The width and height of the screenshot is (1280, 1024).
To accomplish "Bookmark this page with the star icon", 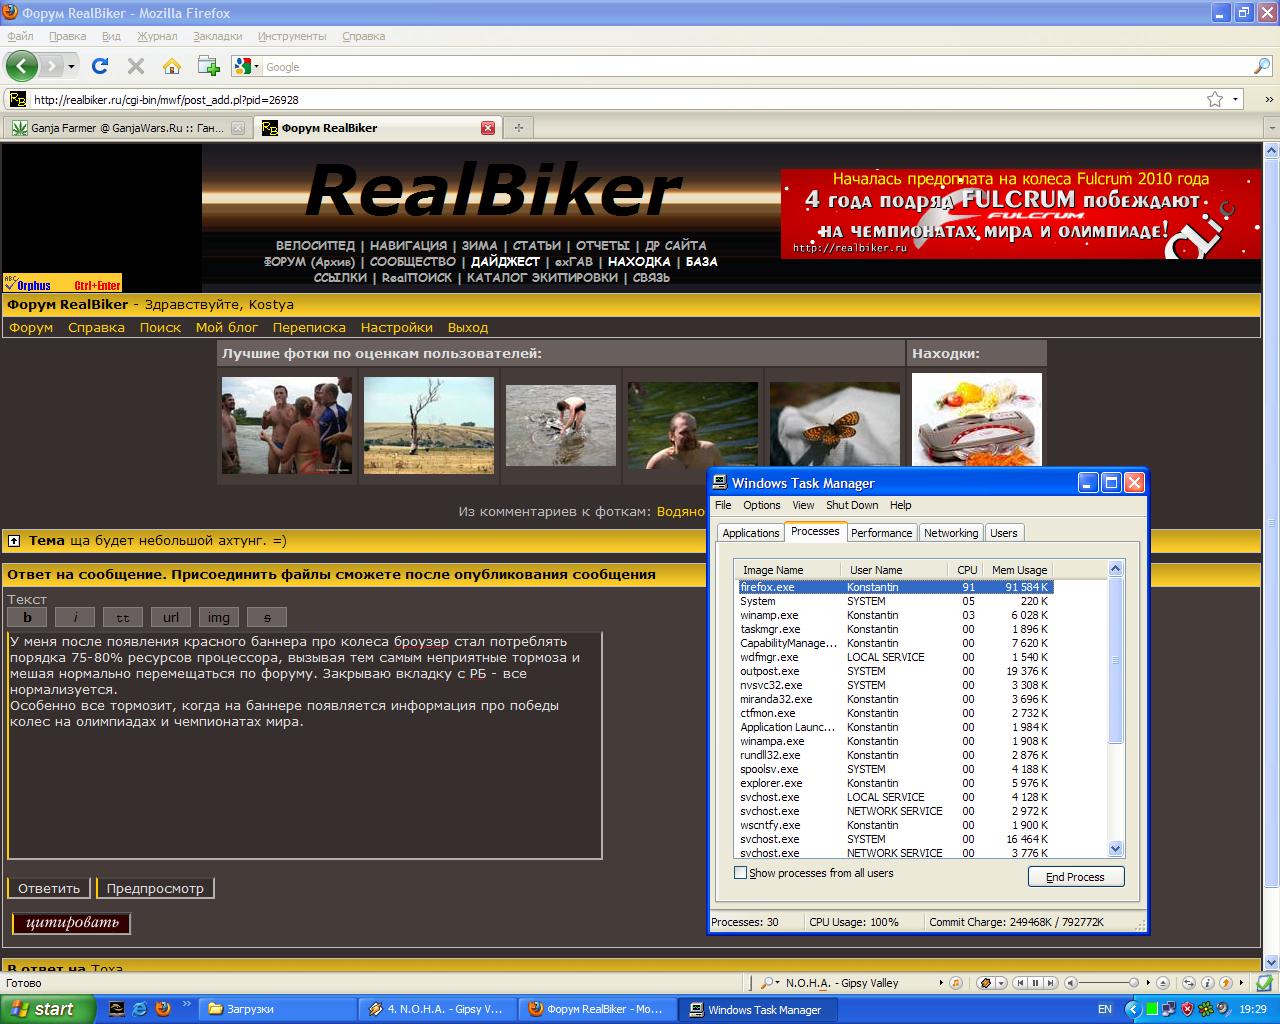I will (1215, 99).
